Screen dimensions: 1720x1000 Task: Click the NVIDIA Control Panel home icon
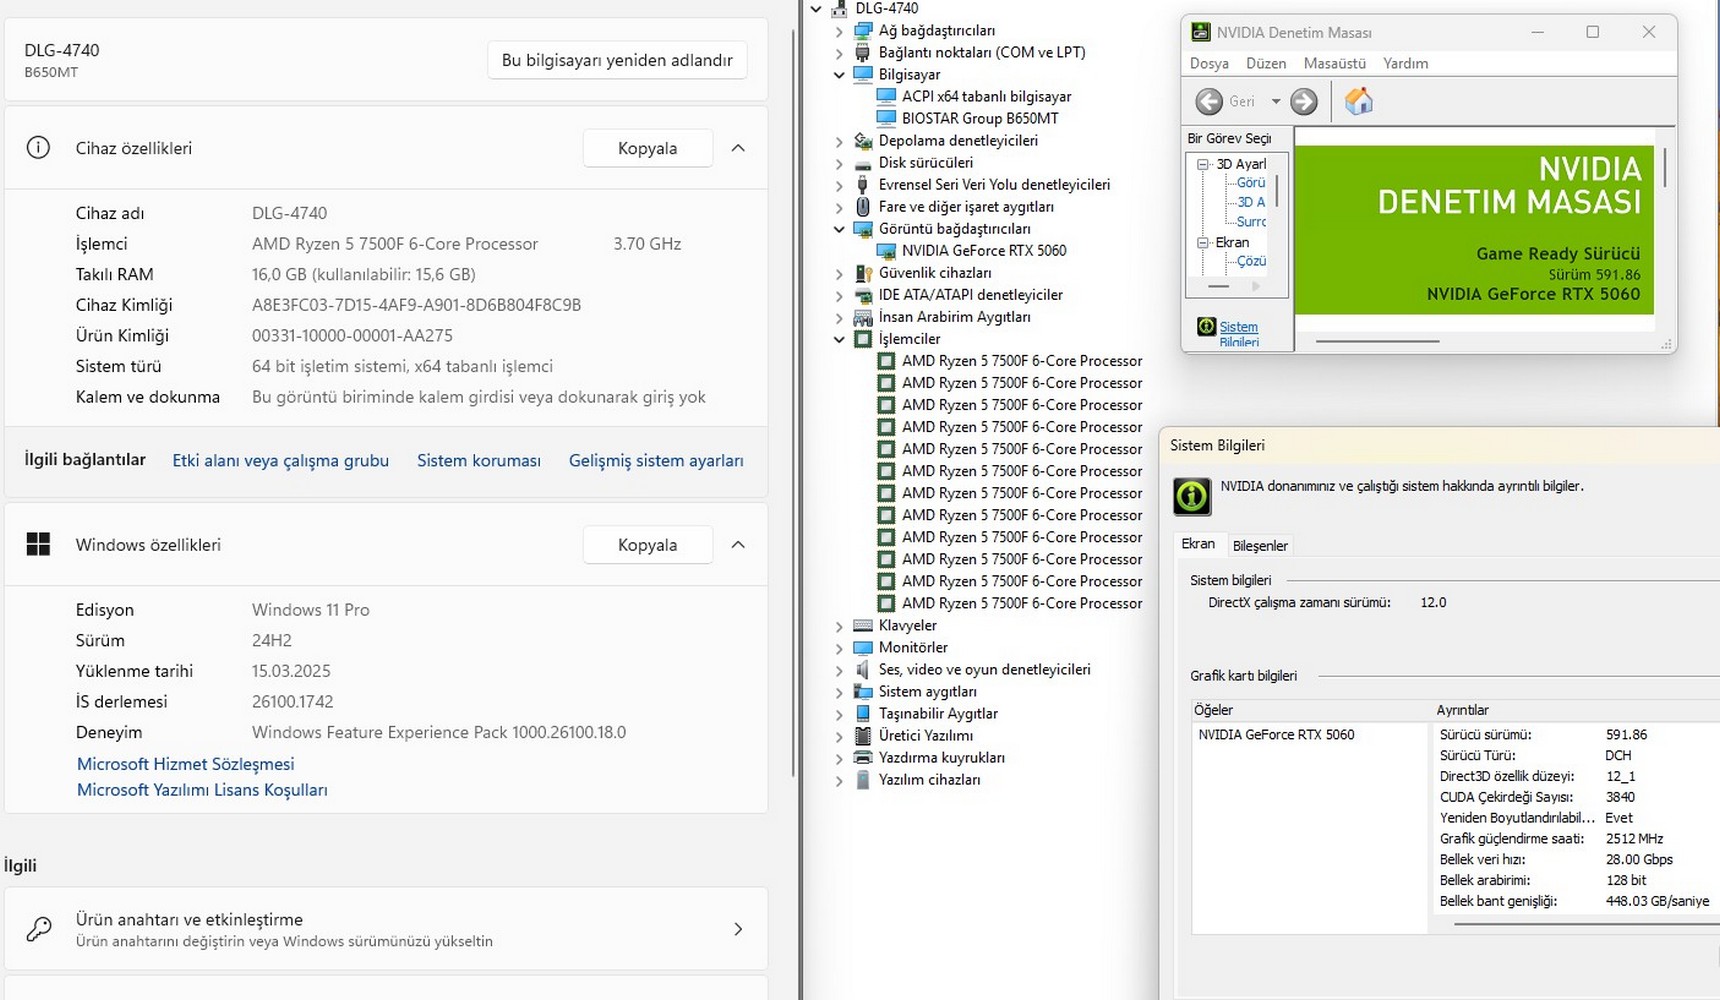tap(1358, 101)
